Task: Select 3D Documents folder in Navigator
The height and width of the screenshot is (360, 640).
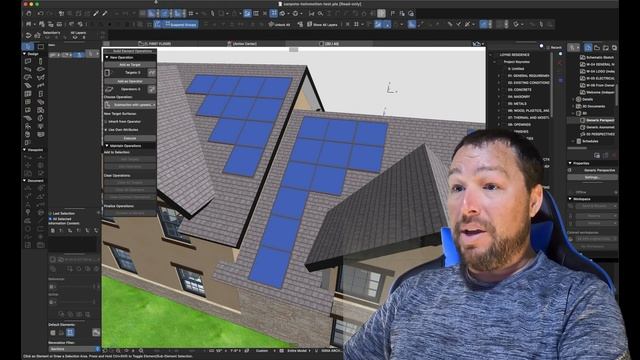Action: click(591, 106)
